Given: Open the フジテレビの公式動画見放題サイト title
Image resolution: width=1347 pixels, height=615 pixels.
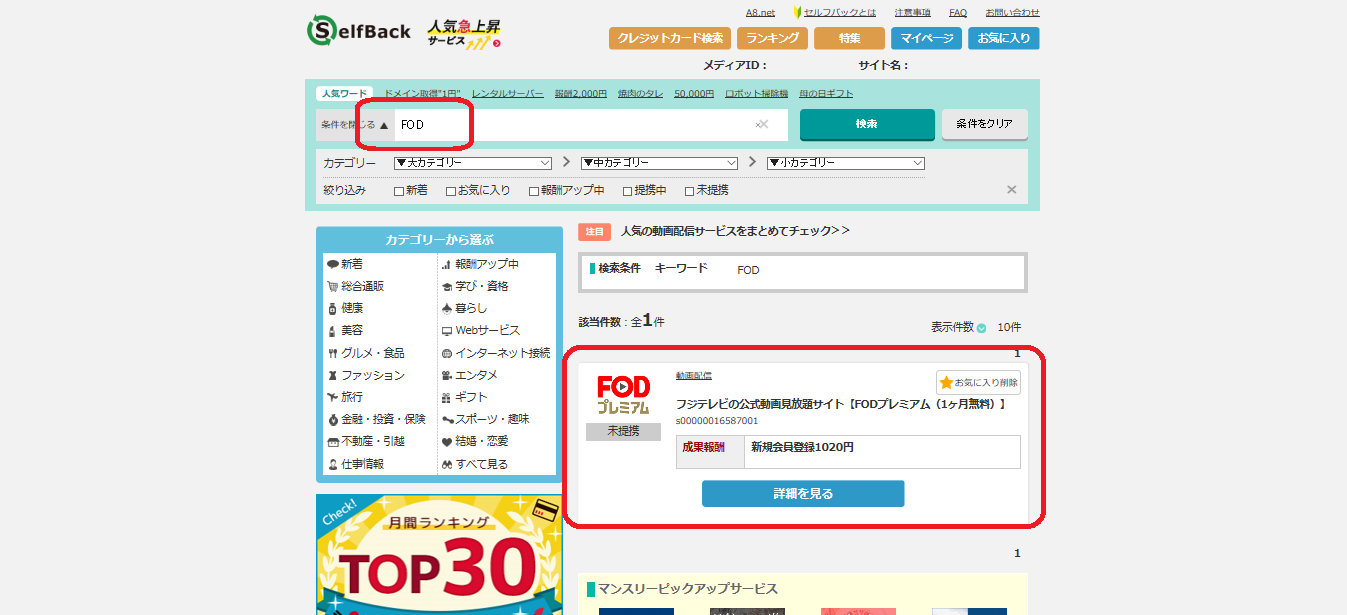Looking at the screenshot, I should coord(841,404).
